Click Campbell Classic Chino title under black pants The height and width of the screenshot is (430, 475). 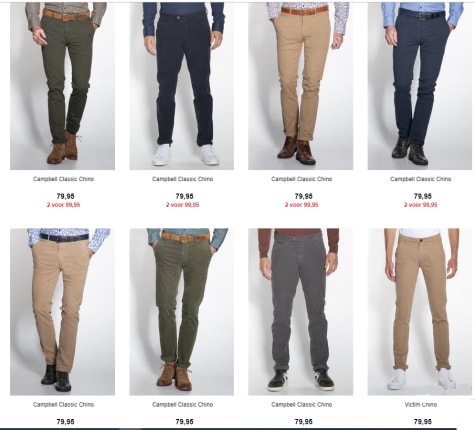click(183, 179)
